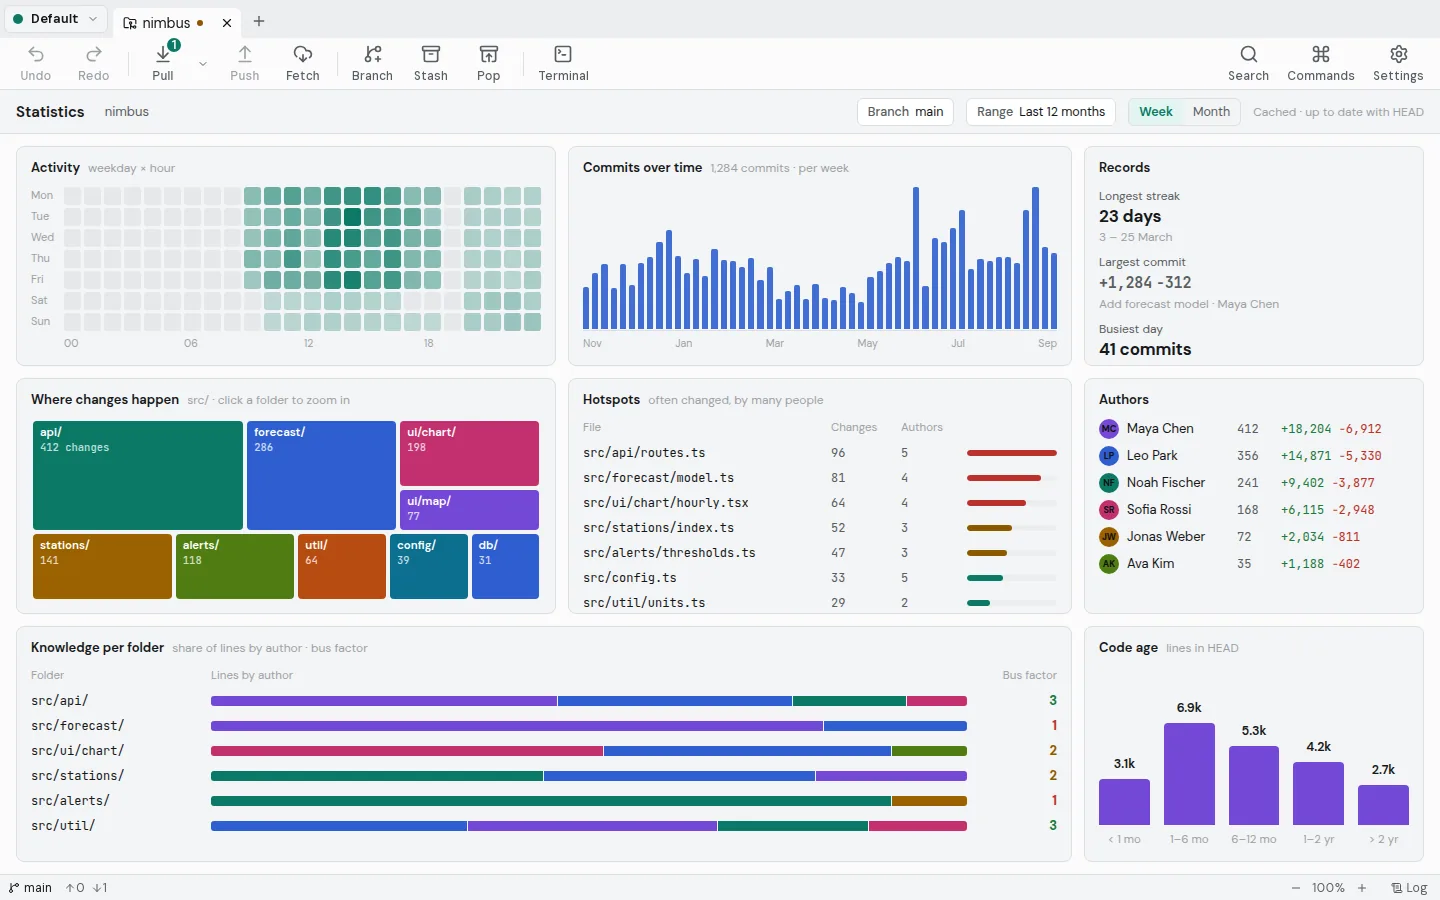Switch grouping to Week
1440x900 pixels.
pos(1156,112)
